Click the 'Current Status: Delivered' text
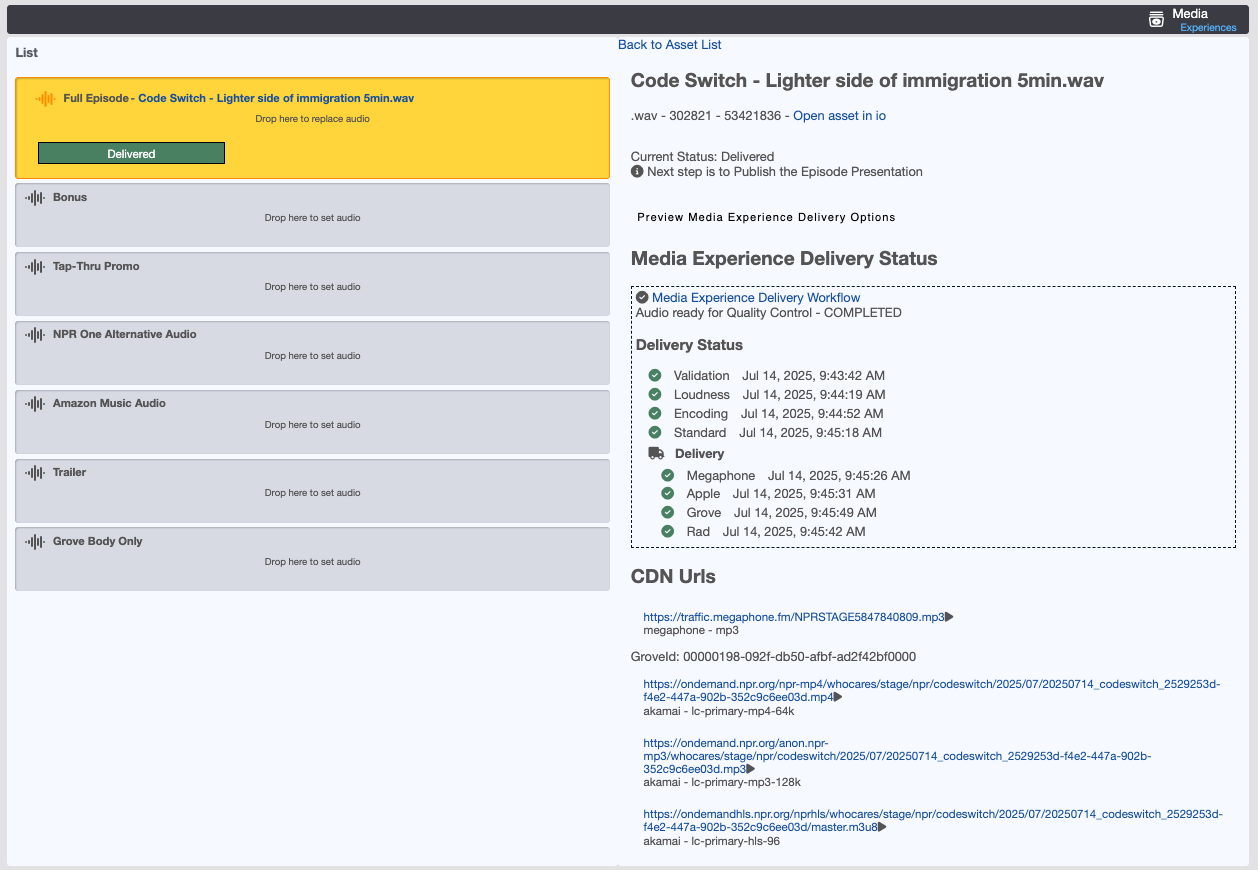Image resolution: width=1258 pixels, height=870 pixels. coord(702,157)
